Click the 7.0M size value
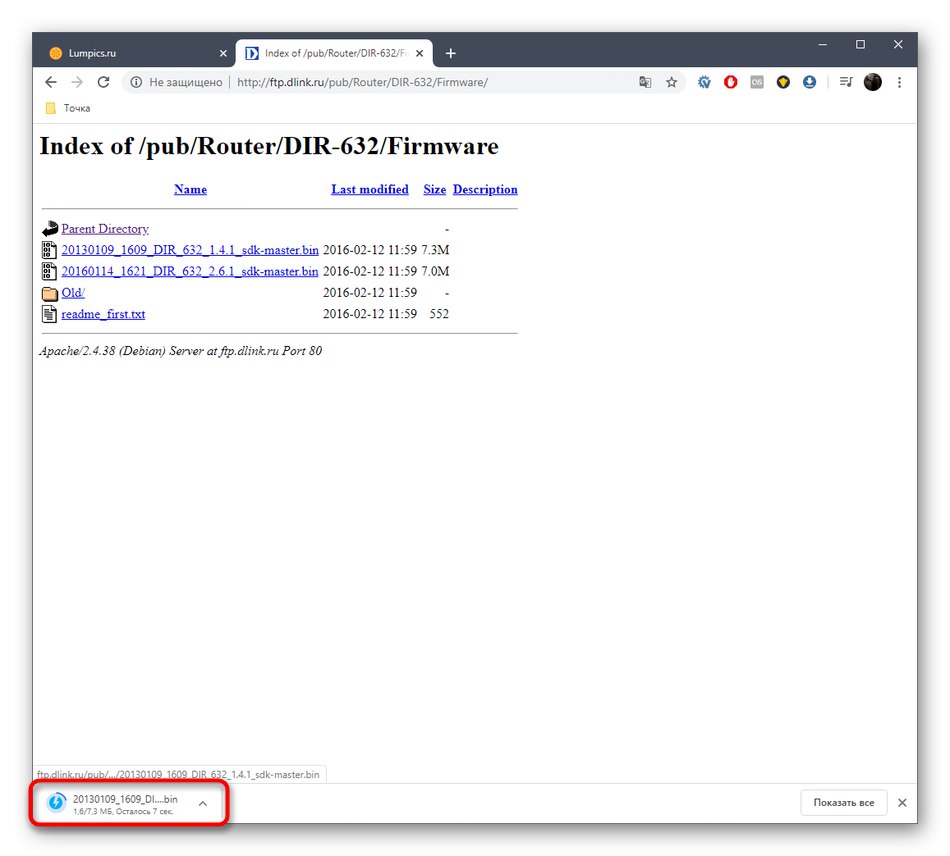Screen dimensions: 950x856 pyautogui.click(x=435, y=271)
